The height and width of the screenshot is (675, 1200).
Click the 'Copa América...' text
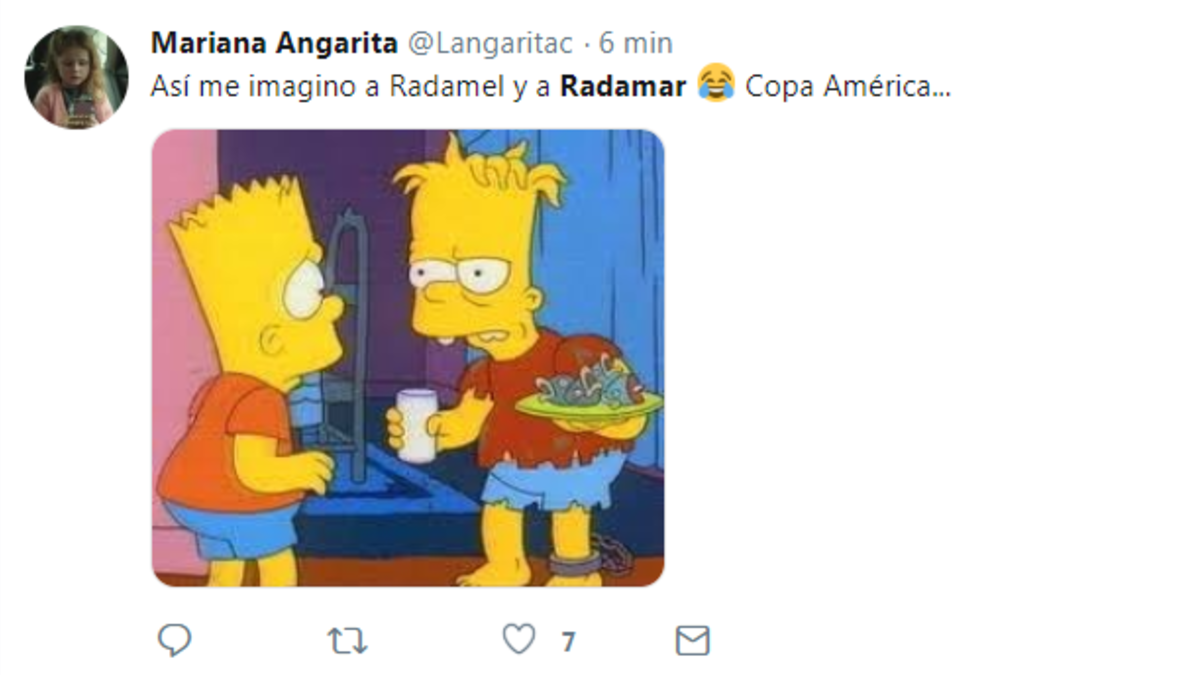pyautogui.click(x=848, y=87)
